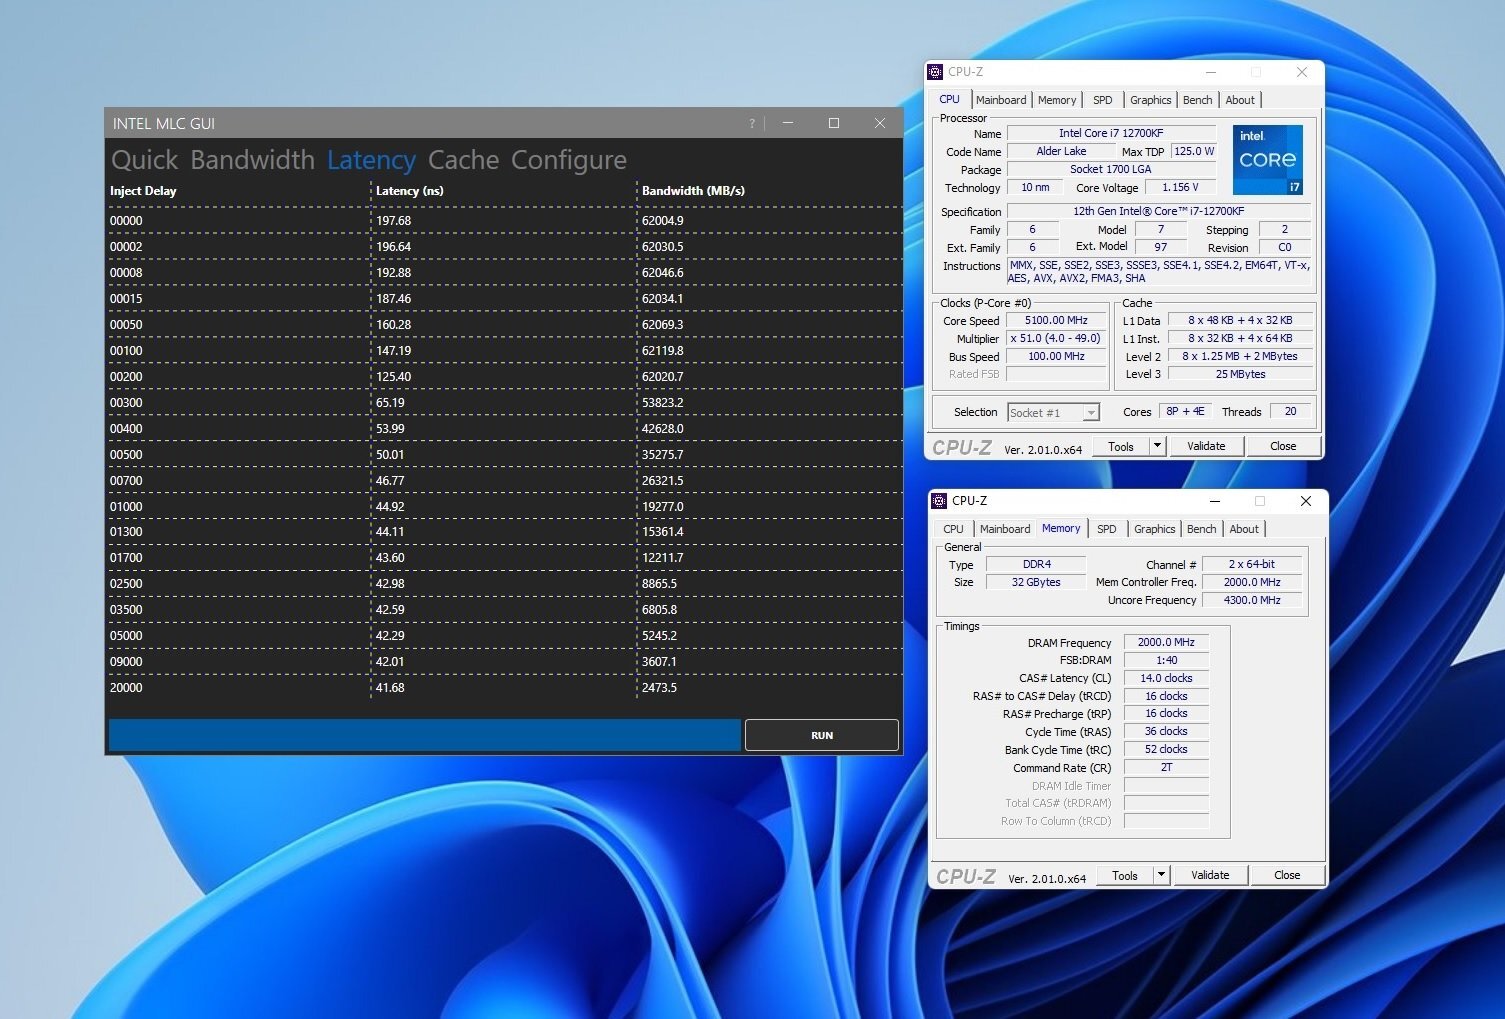Maximize the Intel MLC GUI window
This screenshot has height=1019, width=1505.
[834, 123]
